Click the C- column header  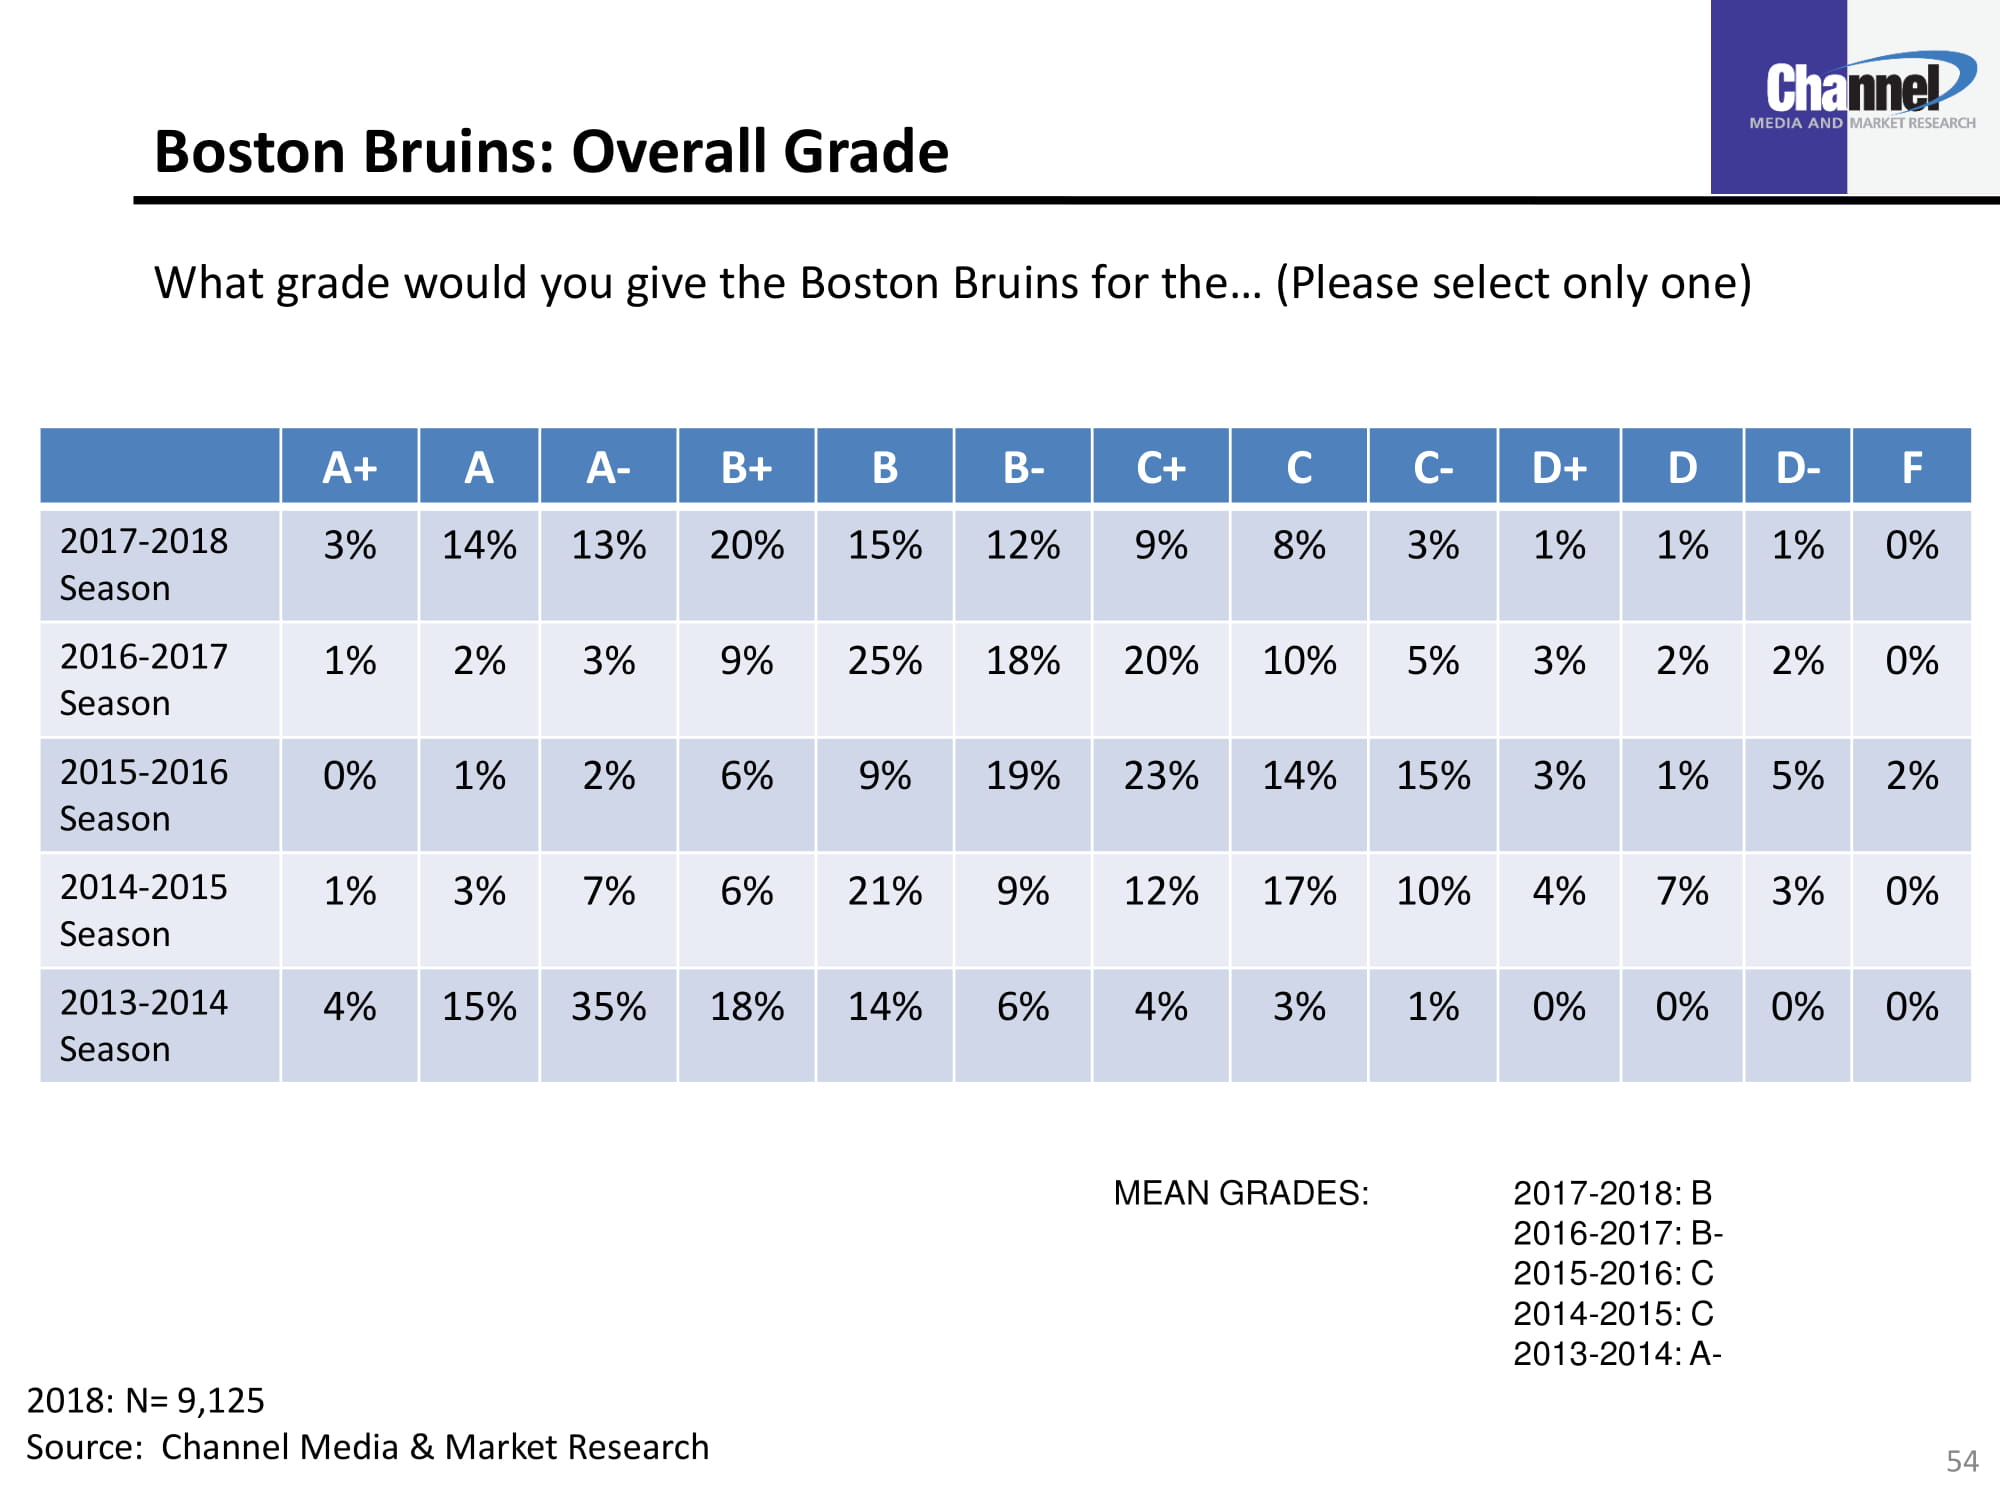point(1433,467)
